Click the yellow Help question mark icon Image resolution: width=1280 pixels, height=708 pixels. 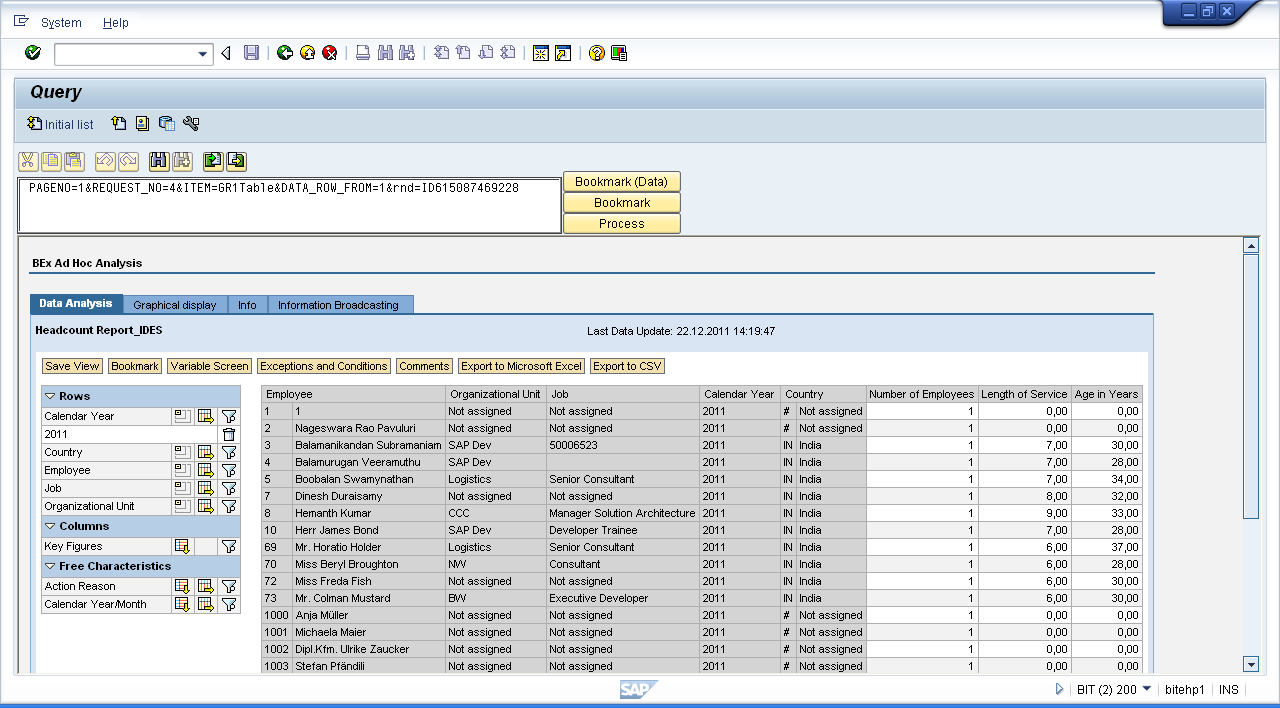pos(597,53)
